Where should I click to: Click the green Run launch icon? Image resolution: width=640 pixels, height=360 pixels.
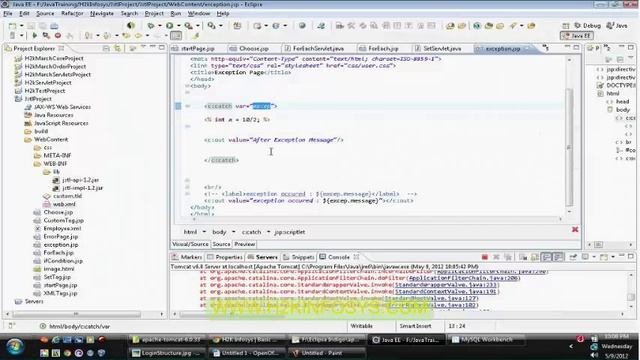[169, 26]
